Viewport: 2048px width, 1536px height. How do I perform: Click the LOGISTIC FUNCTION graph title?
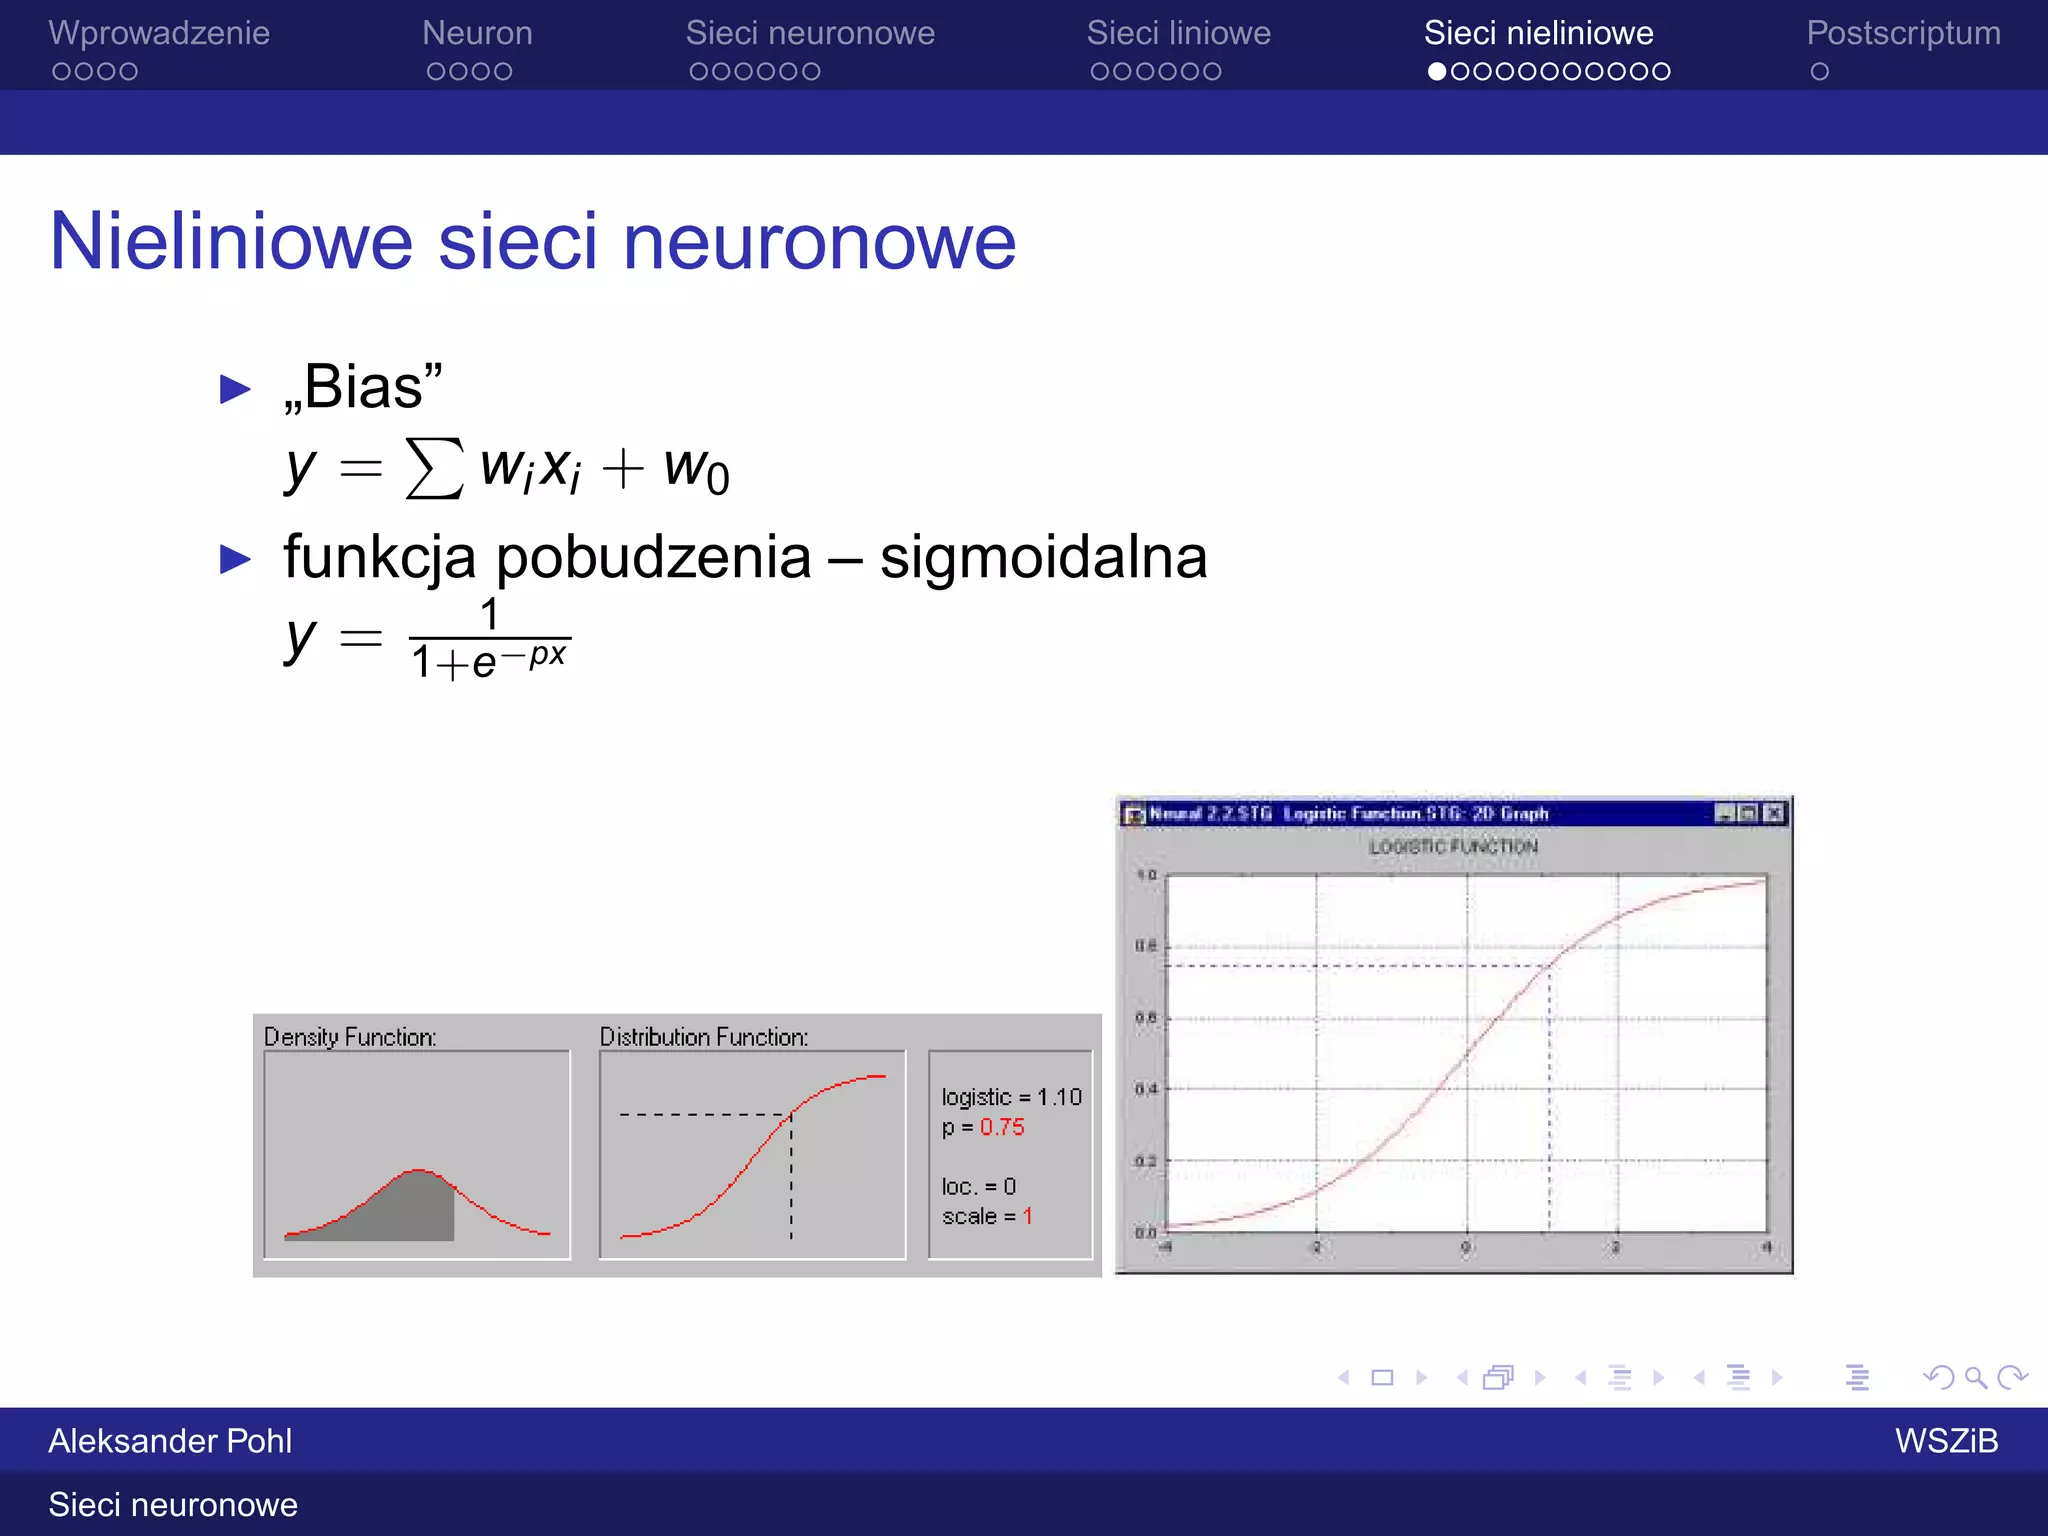point(1453,847)
